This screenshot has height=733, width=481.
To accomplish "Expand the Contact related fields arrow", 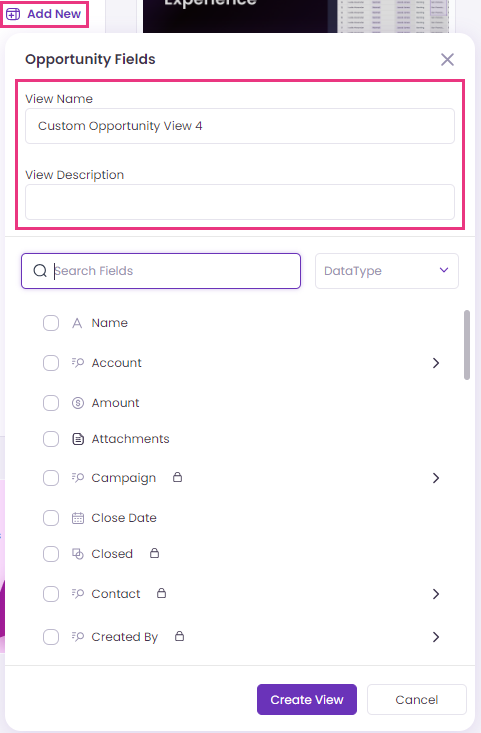I will [436, 594].
